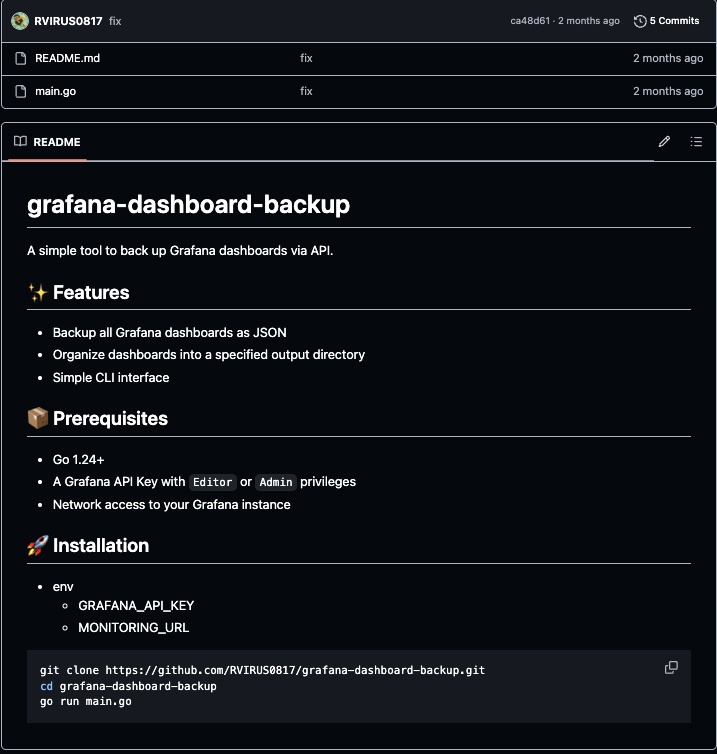Click the main.go file icon
Screen dimensions: 717x754
19,91
